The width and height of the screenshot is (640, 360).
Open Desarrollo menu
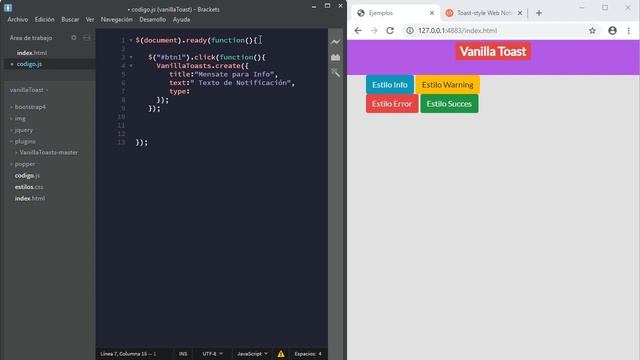[x=152, y=20]
